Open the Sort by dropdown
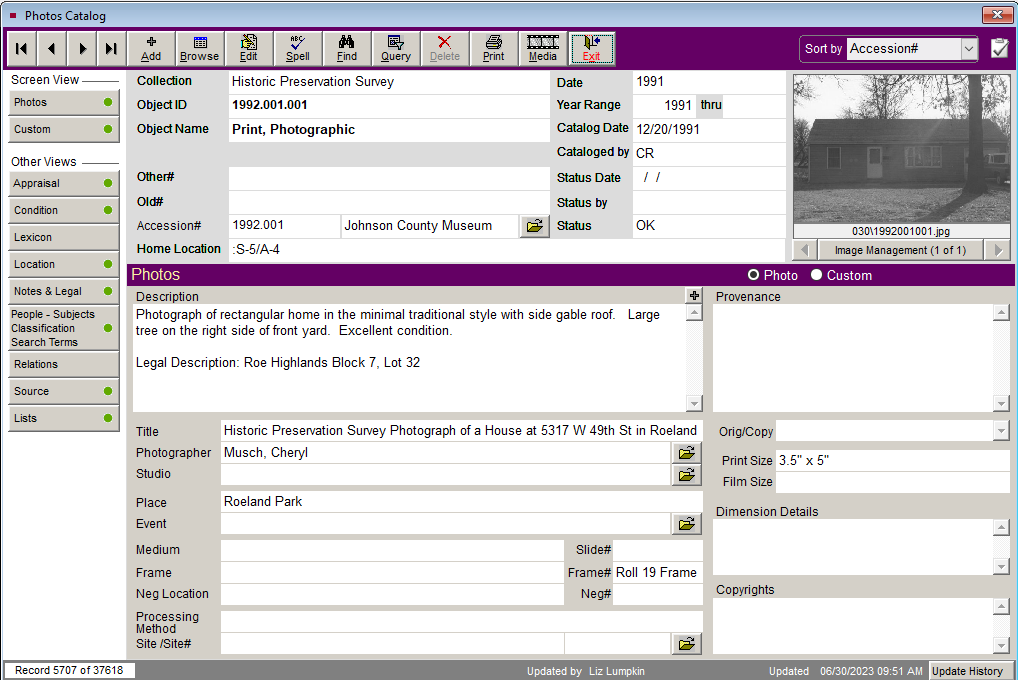Viewport: 1018px width, 680px height. coord(968,48)
